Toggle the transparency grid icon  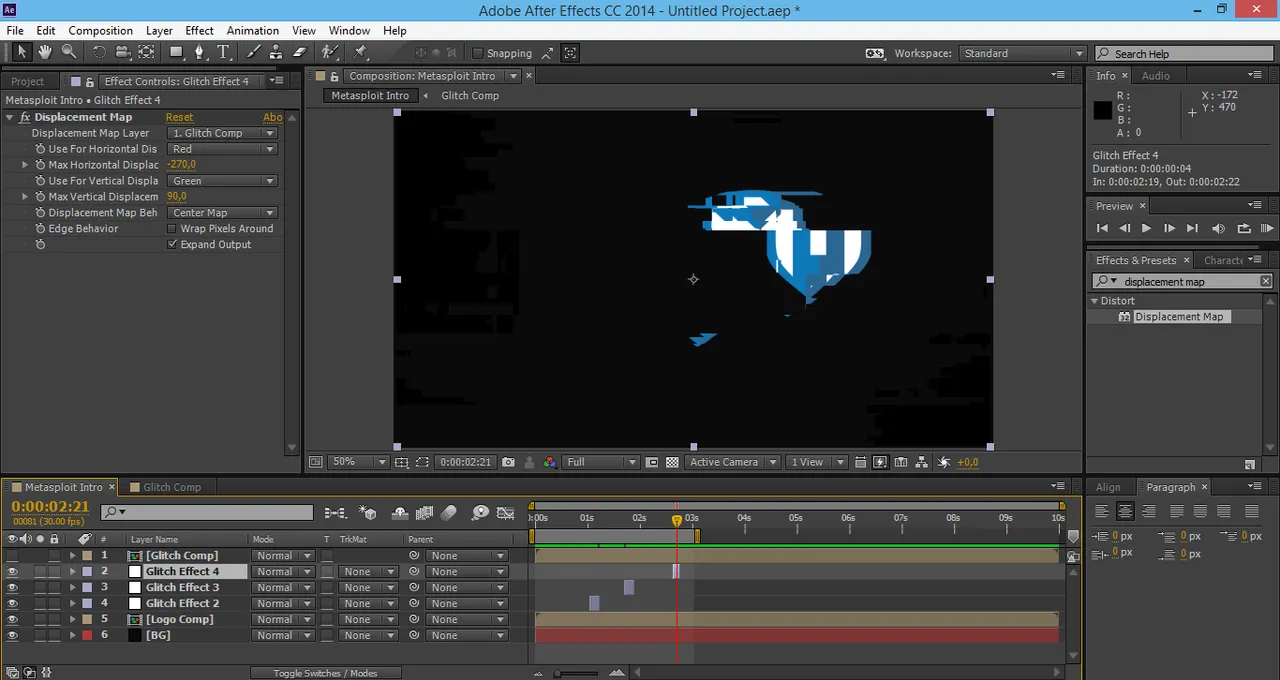point(672,462)
